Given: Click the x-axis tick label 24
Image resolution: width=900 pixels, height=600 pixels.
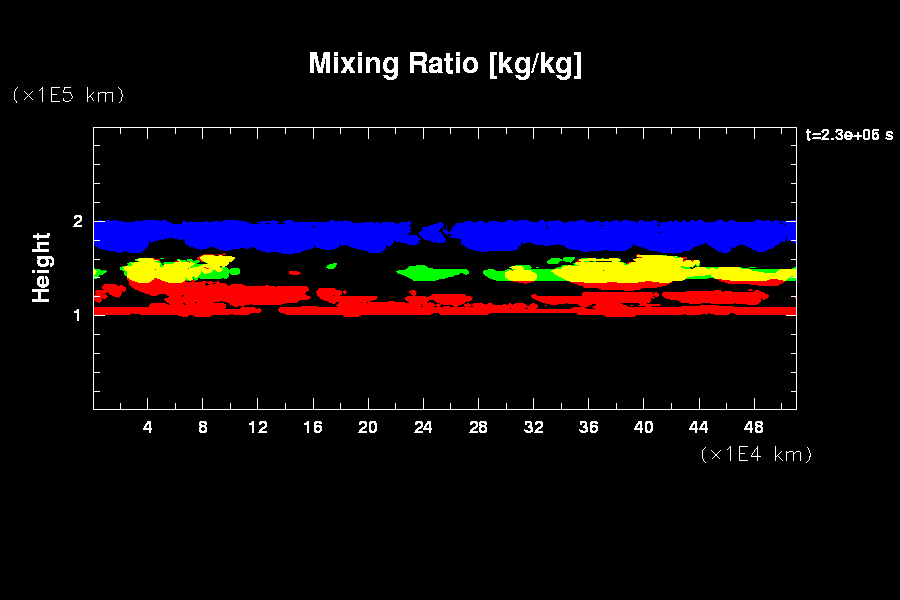Looking at the screenshot, I should click(x=423, y=427).
